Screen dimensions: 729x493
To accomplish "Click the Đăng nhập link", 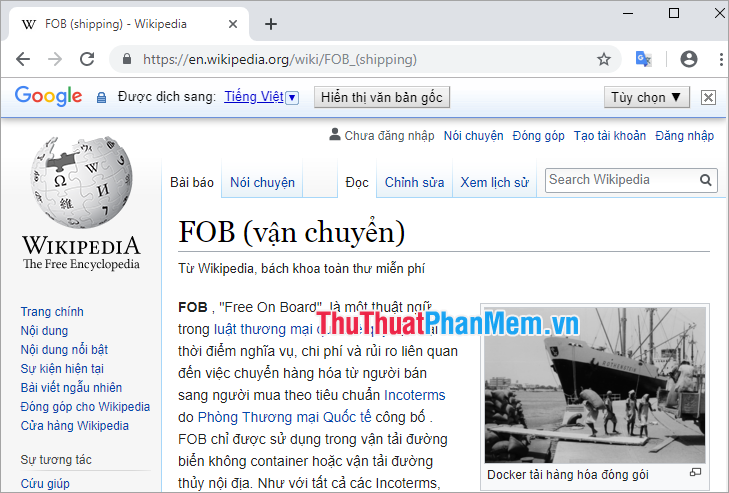I will click(x=684, y=136).
